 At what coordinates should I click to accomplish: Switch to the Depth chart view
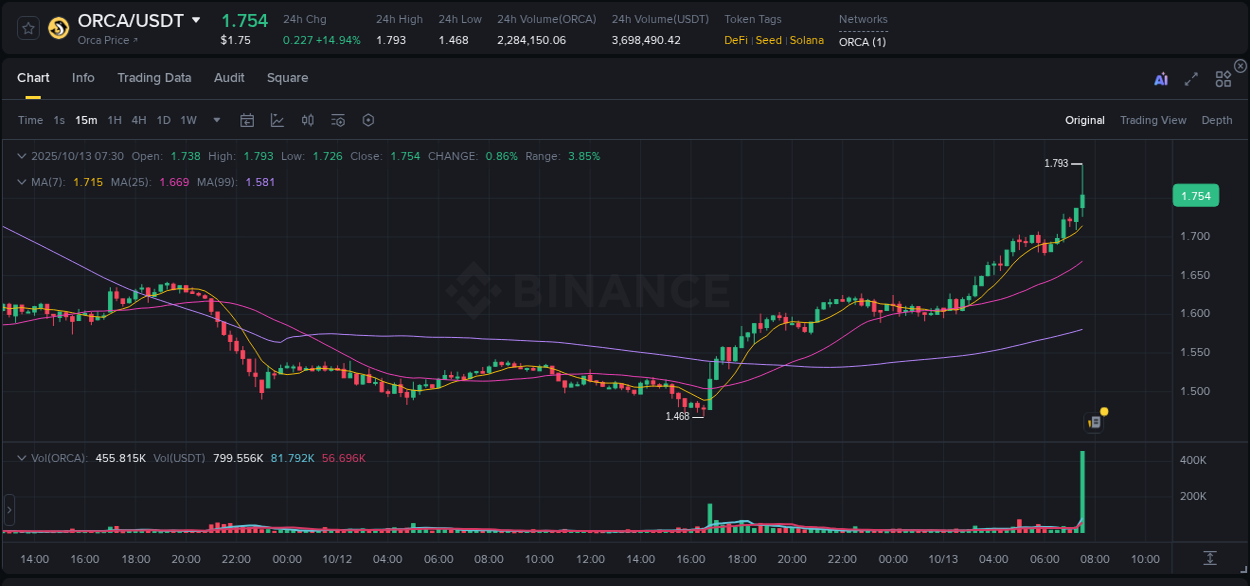point(1216,120)
